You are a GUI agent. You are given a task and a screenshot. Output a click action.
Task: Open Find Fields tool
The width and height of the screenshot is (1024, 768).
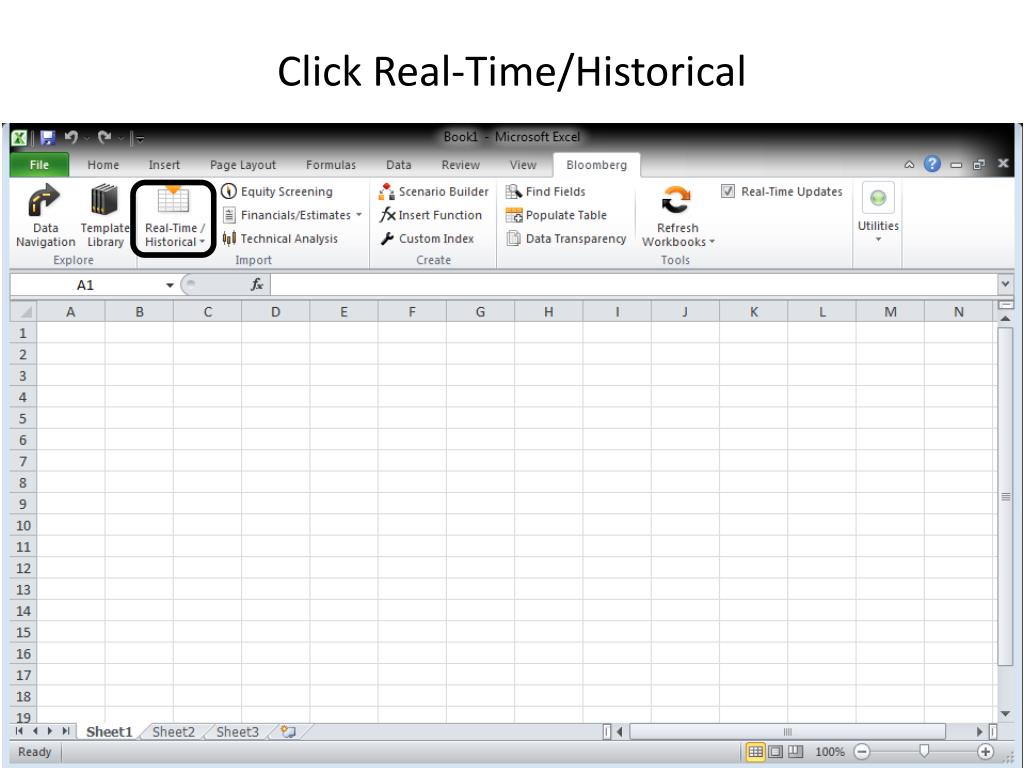[546, 191]
